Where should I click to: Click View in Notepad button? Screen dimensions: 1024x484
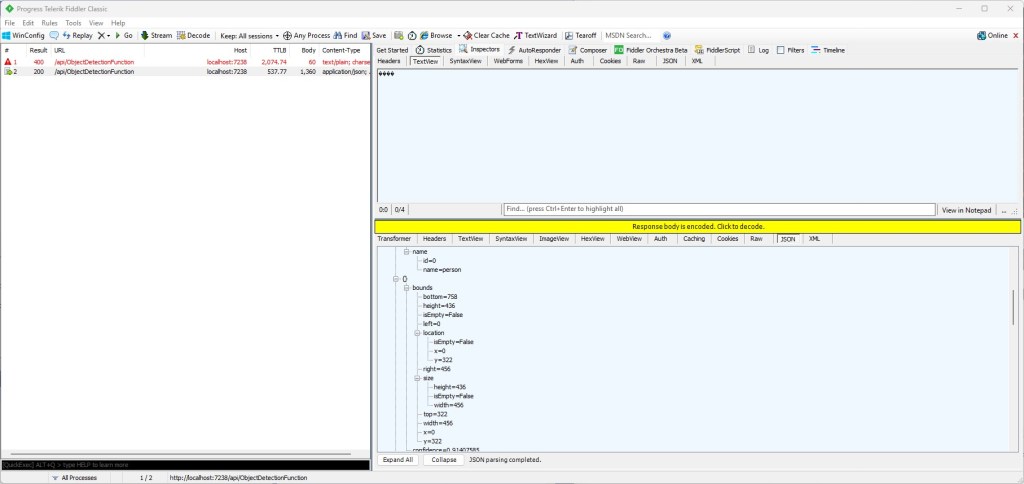[966, 210]
